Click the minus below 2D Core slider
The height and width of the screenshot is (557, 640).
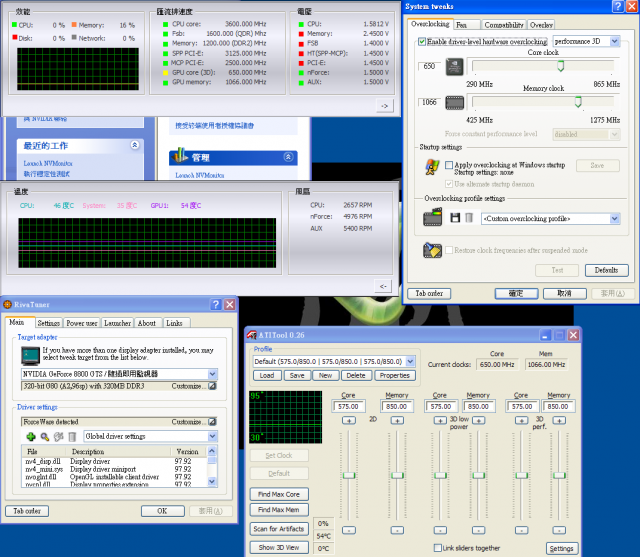349,530
